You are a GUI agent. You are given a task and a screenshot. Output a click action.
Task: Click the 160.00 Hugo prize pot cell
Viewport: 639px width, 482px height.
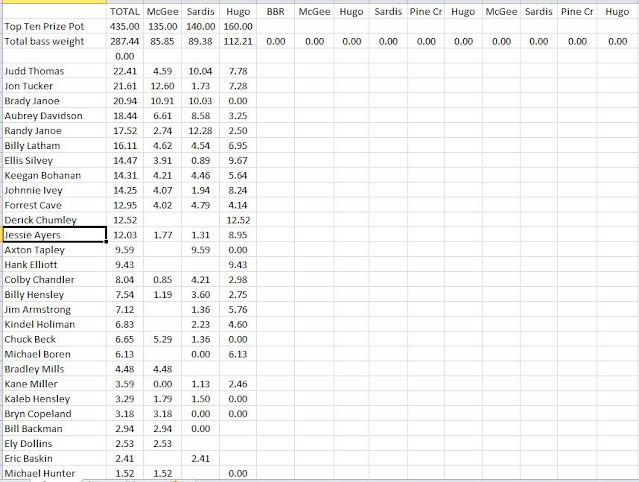(x=238, y=26)
